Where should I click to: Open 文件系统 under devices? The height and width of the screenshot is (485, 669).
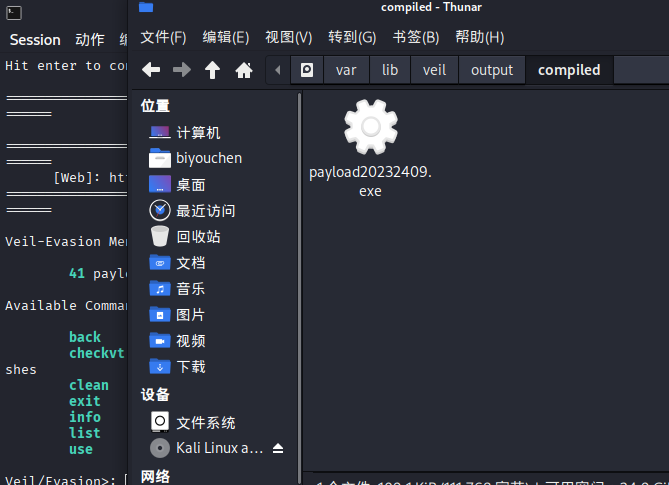pyautogui.click(x=206, y=423)
